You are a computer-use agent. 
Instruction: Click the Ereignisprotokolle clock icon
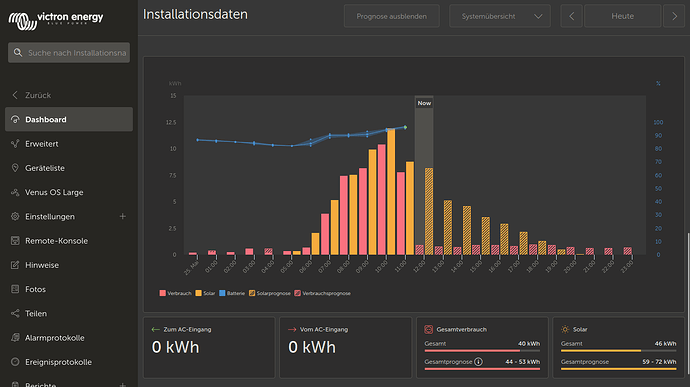tap(15, 361)
